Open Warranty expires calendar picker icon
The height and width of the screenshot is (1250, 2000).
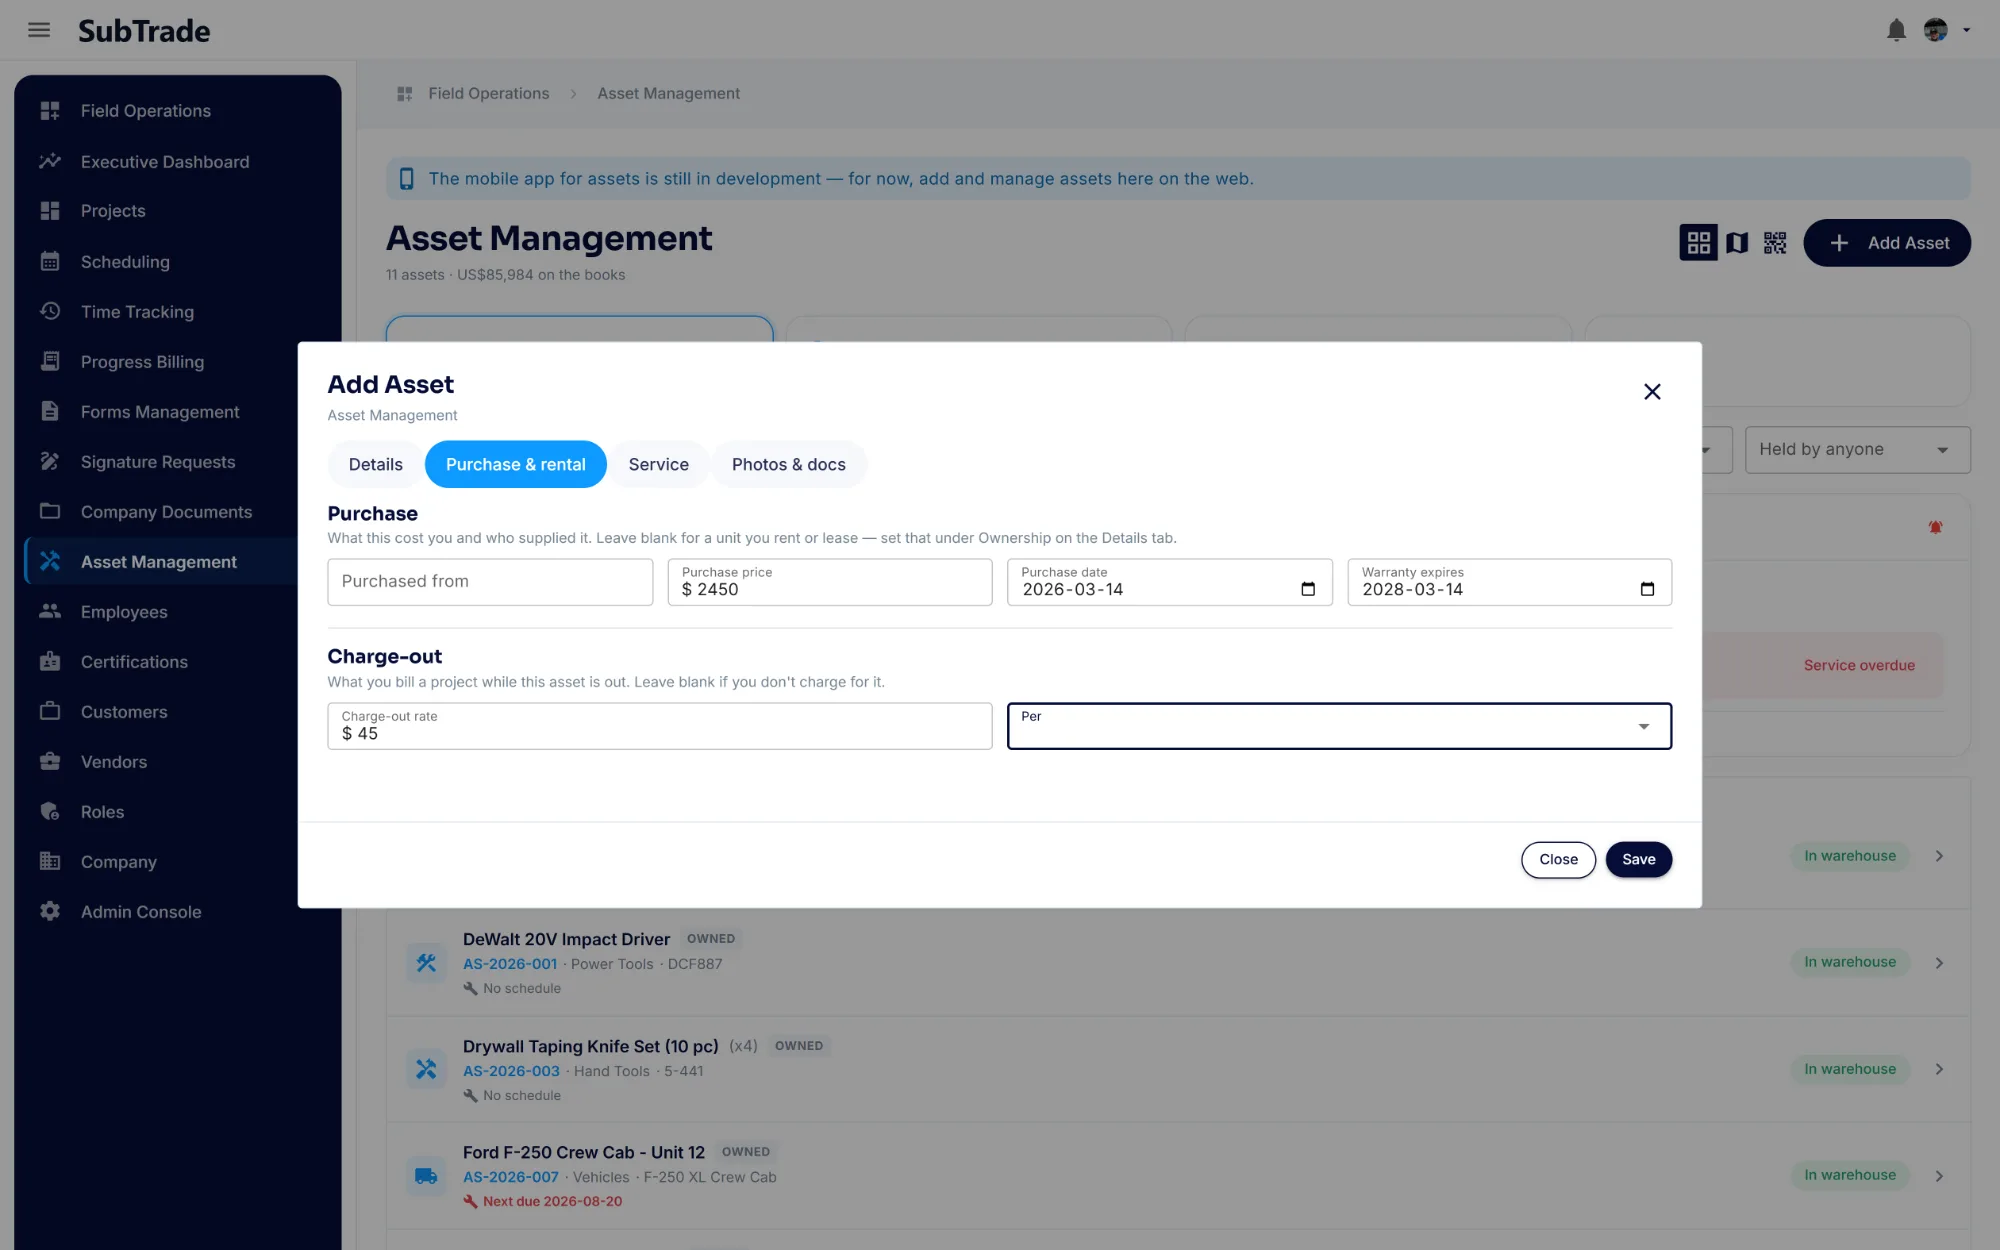pos(1648,589)
